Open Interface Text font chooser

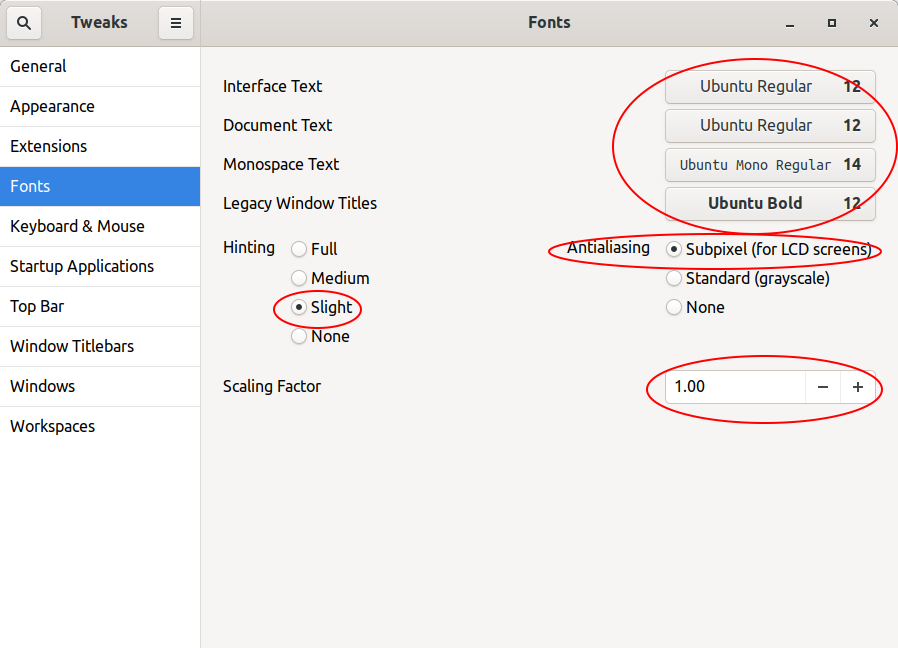(770, 87)
